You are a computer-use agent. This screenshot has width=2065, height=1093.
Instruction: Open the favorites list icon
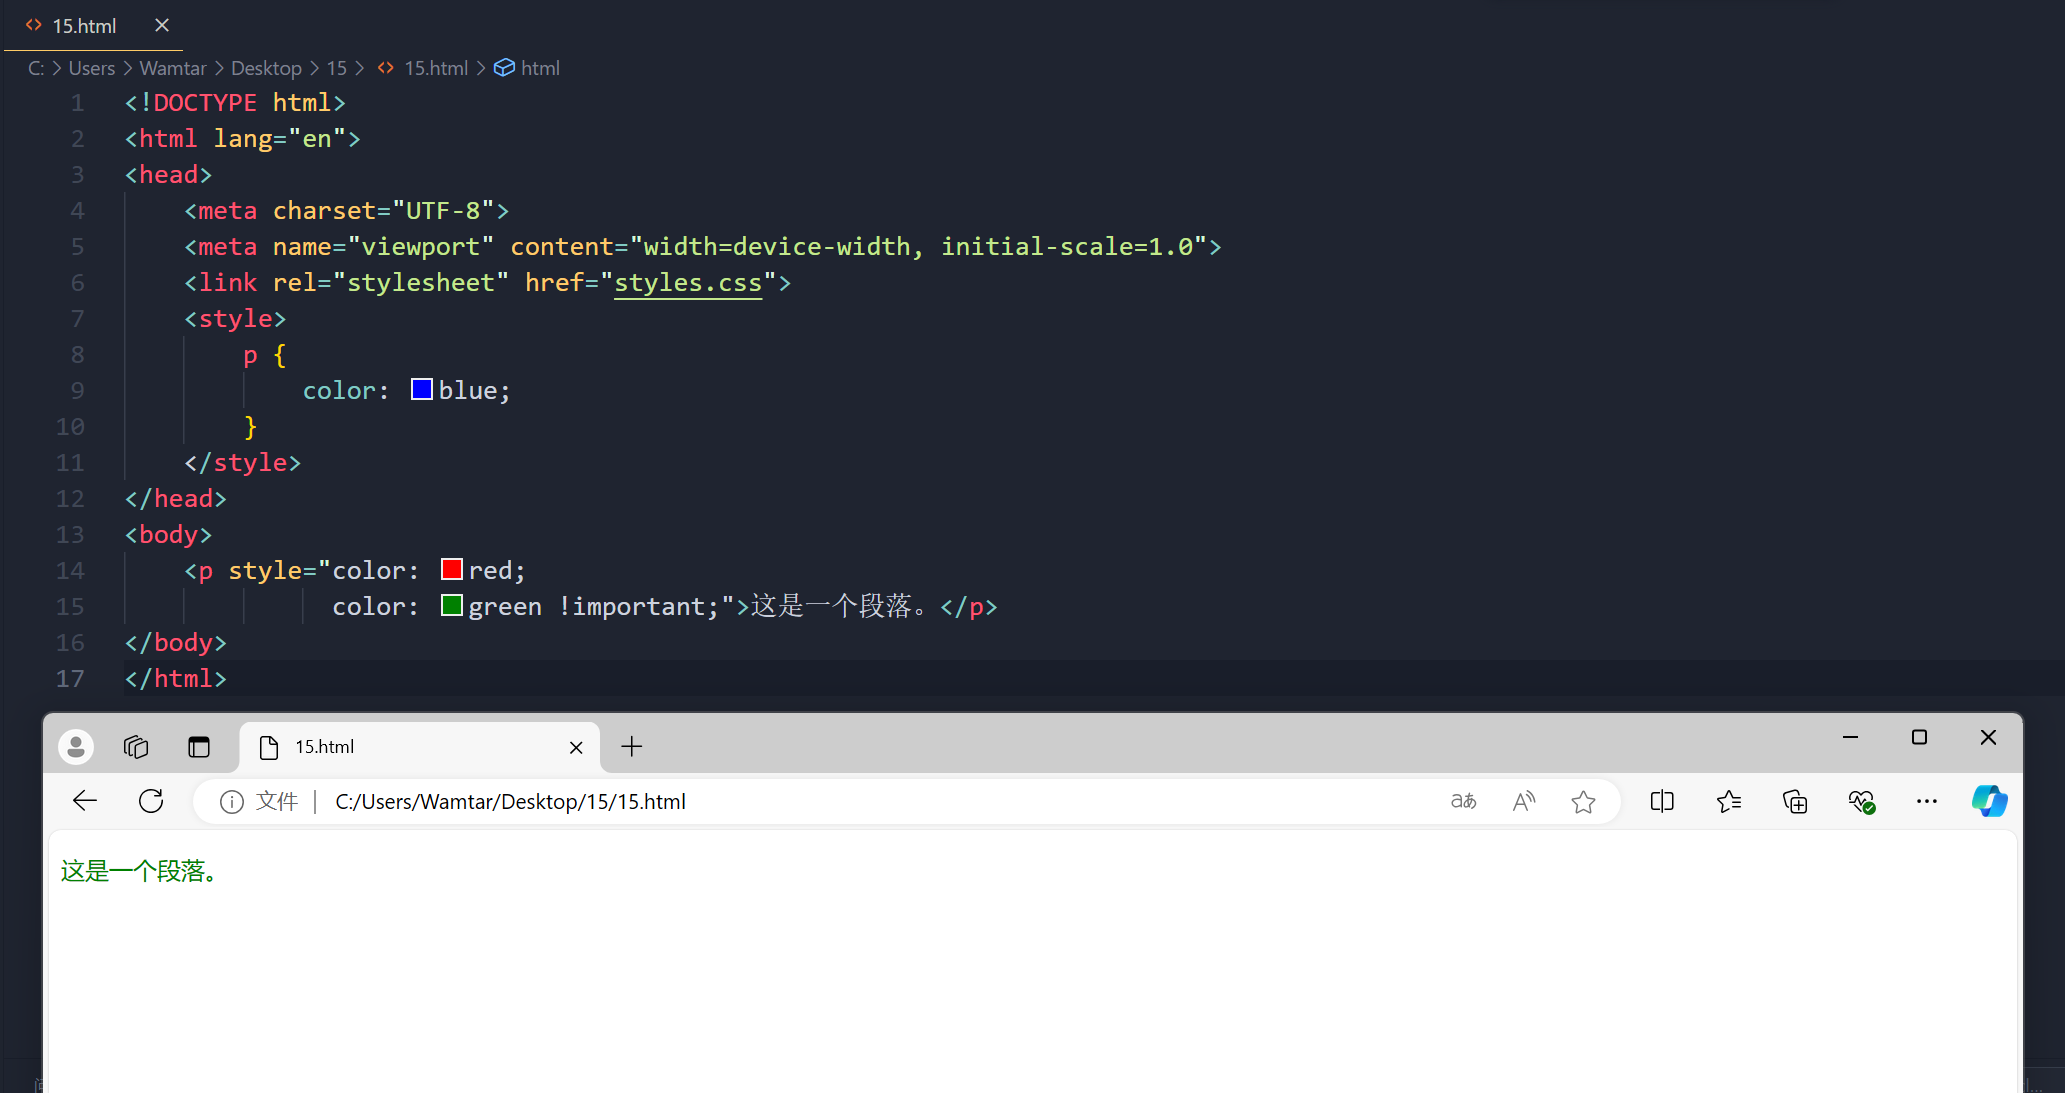(1728, 801)
